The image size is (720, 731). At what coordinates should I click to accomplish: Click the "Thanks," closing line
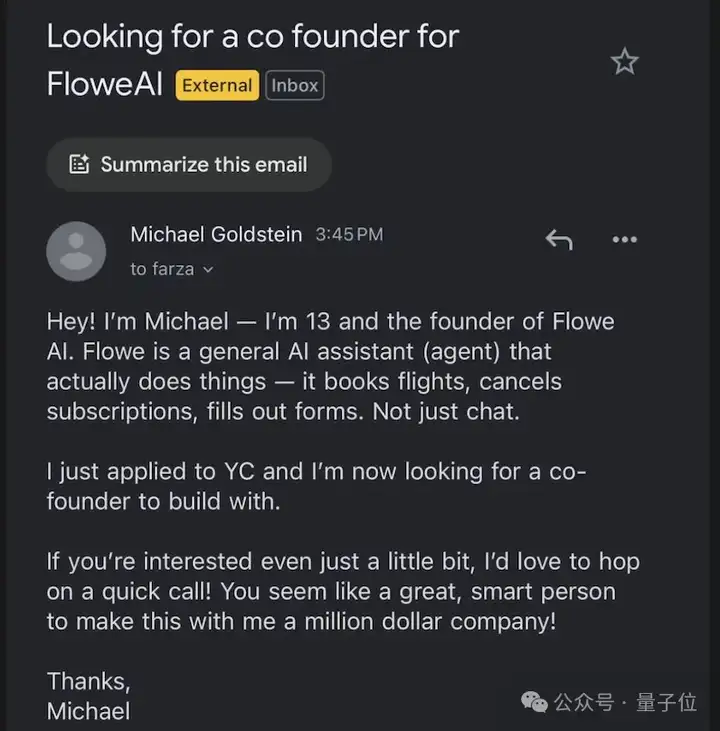tap(88, 682)
